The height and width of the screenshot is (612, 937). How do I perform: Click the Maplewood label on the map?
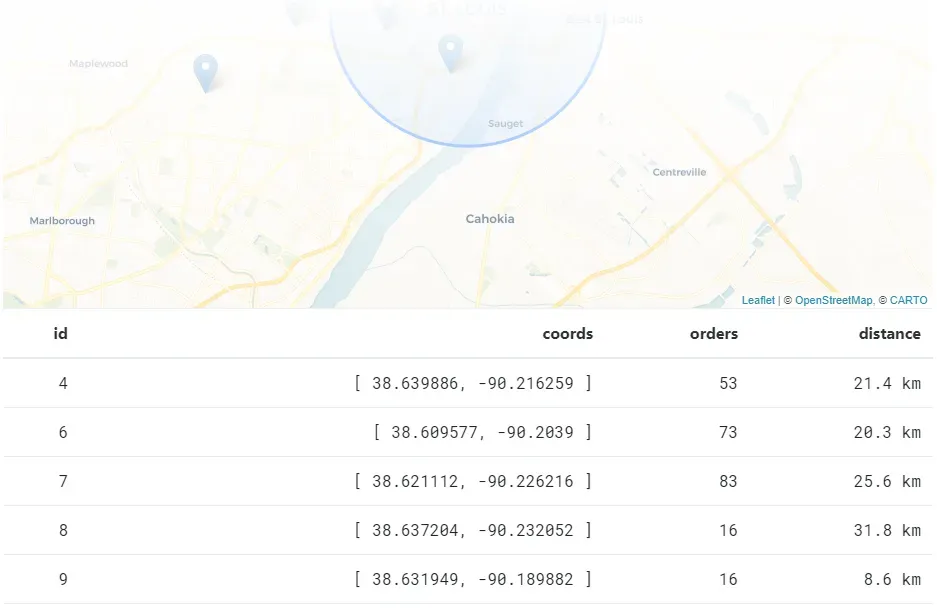(x=97, y=62)
